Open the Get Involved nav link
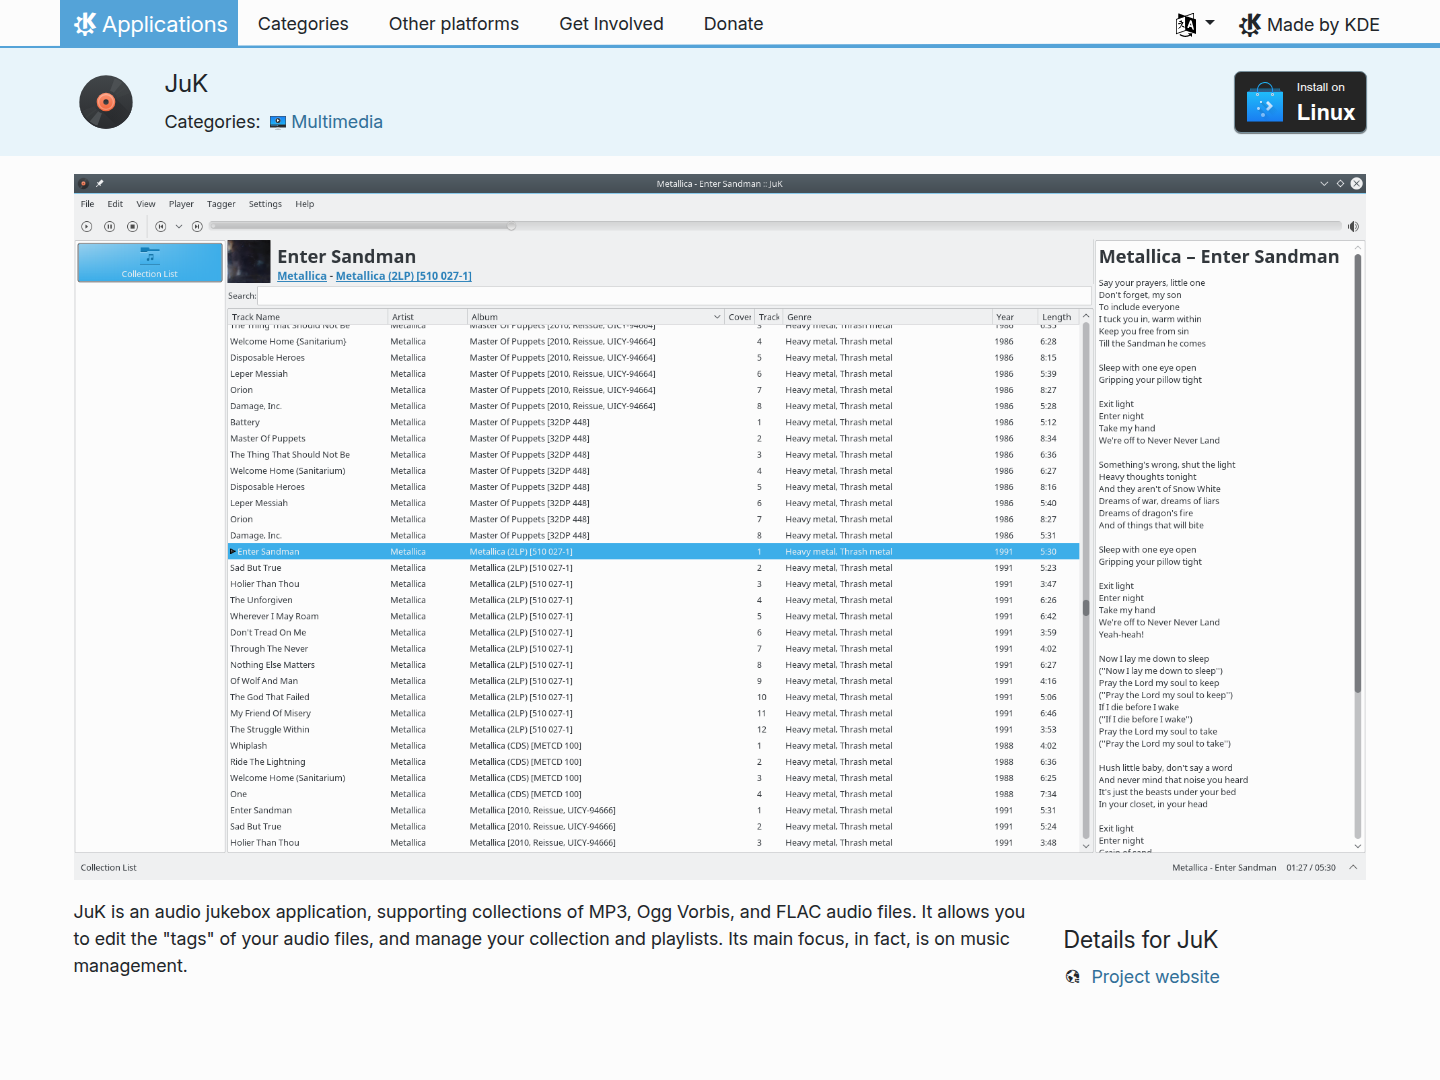Viewport: 1440px width, 1080px height. pos(611,24)
